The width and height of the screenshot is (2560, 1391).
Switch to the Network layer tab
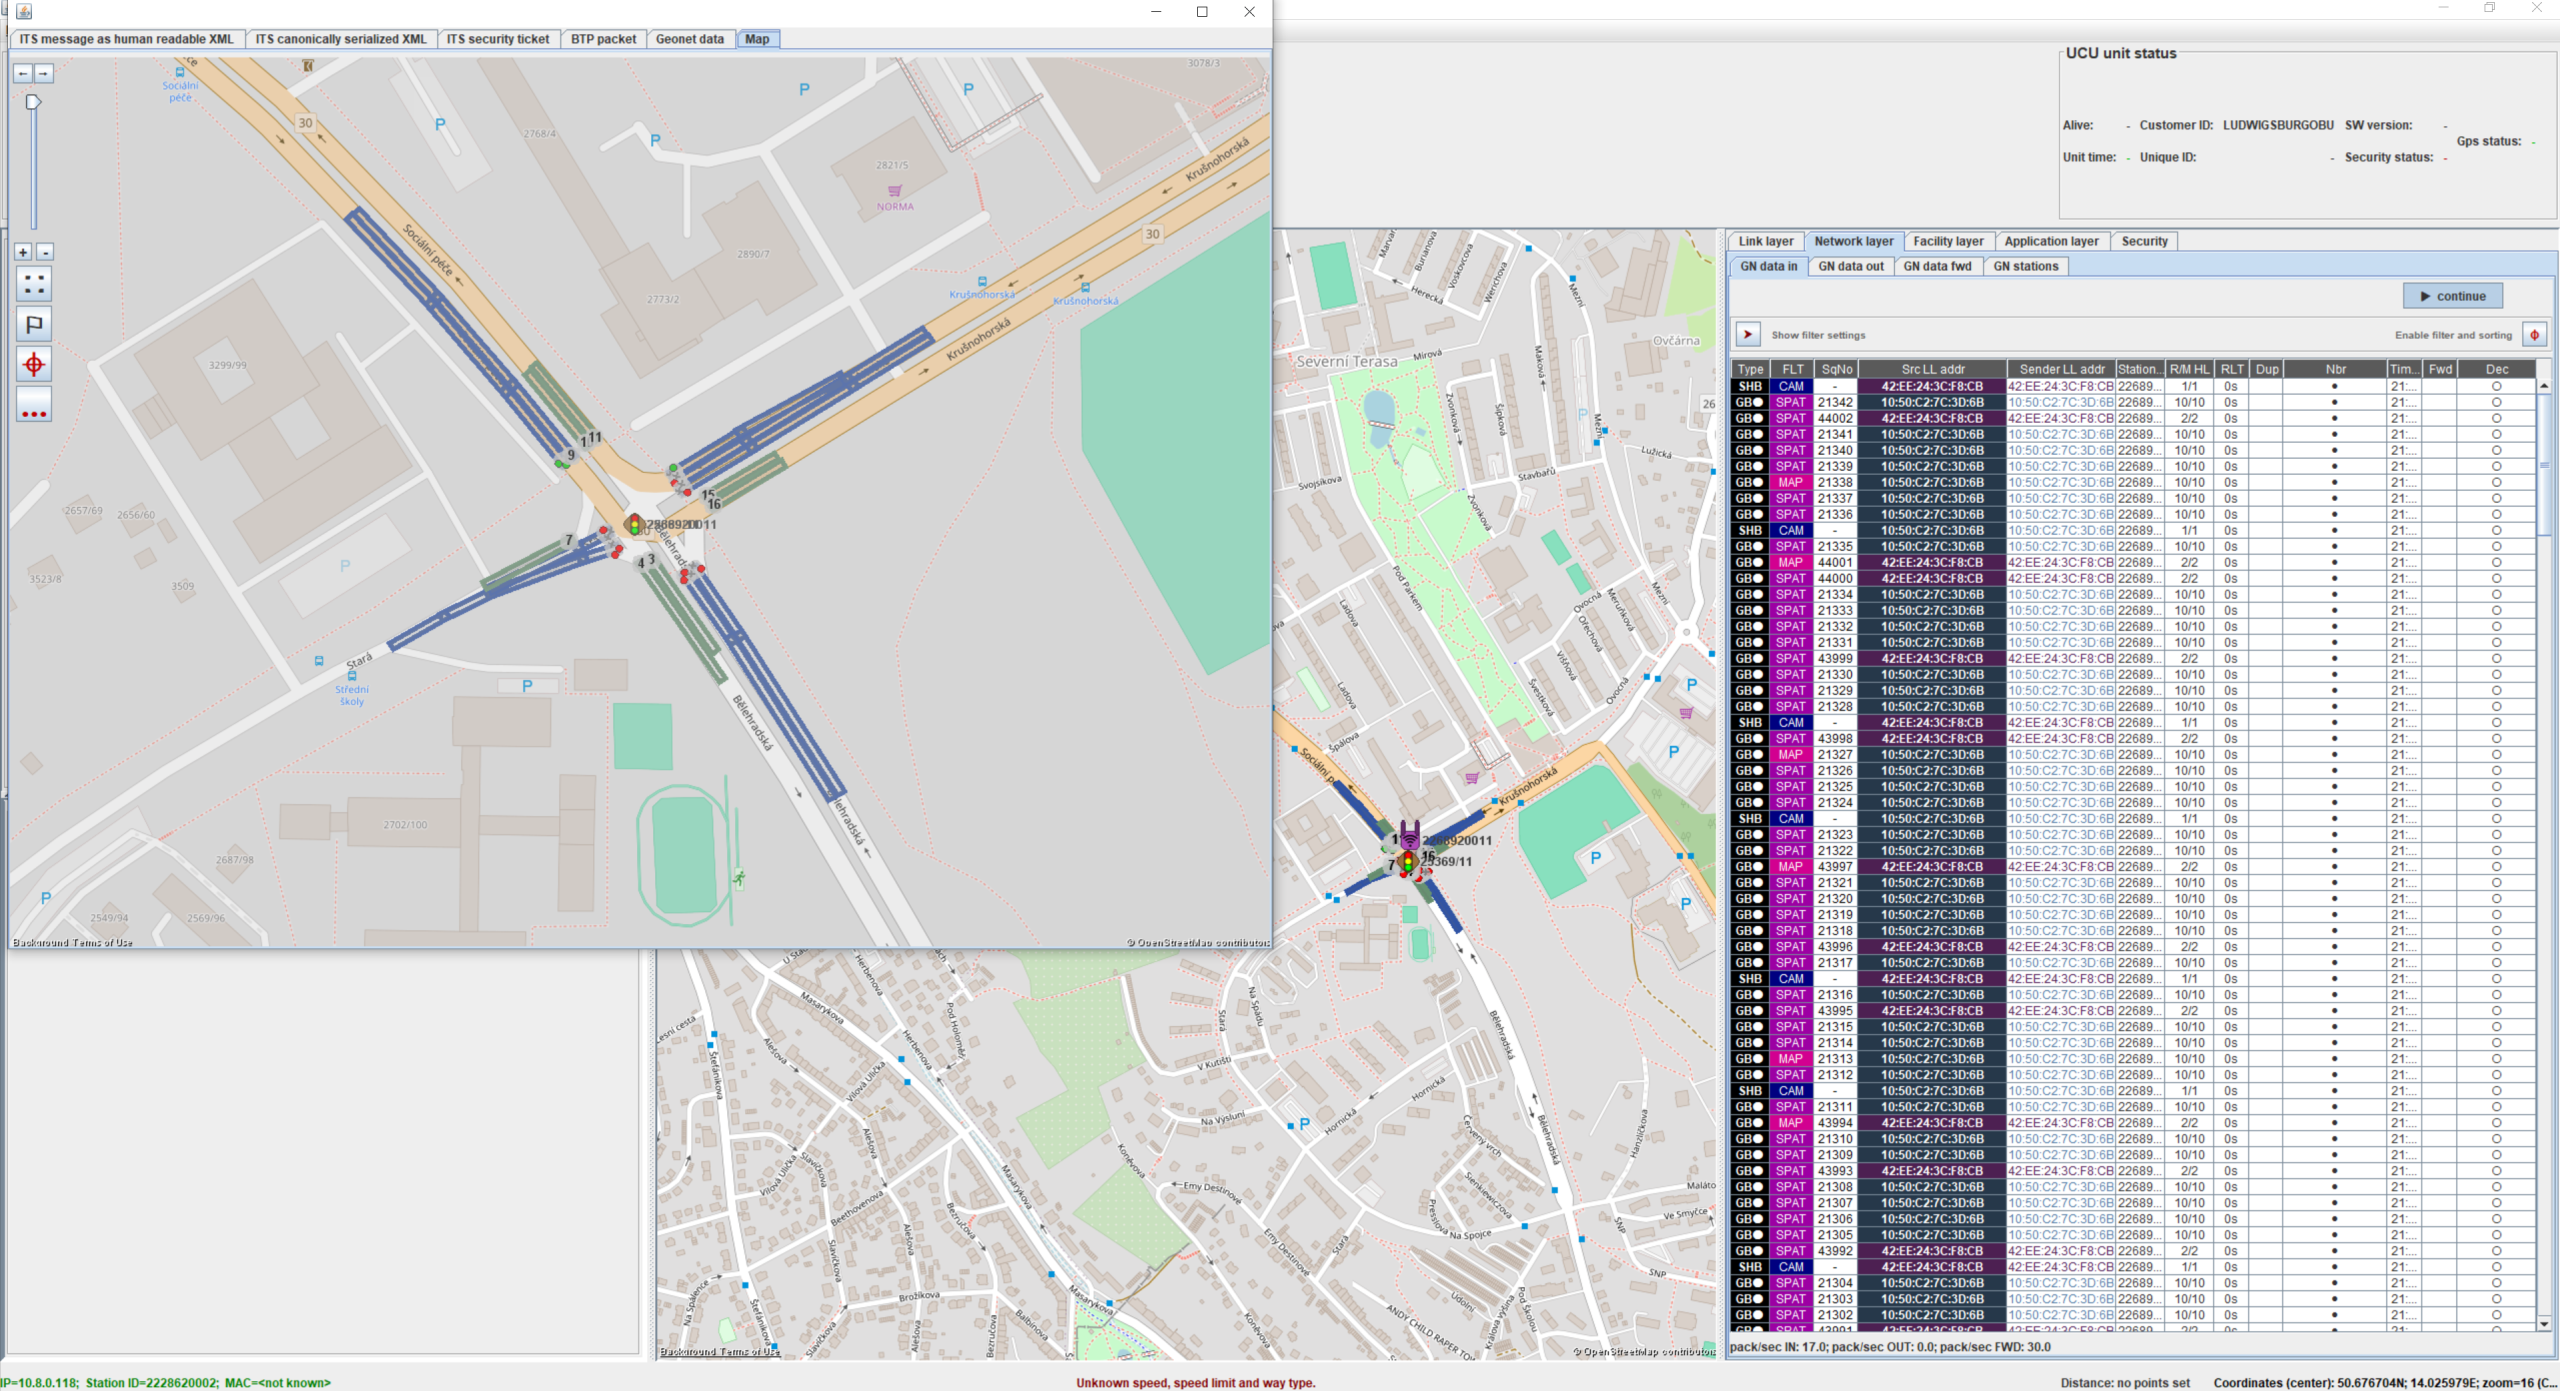(x=1854, y=241)
